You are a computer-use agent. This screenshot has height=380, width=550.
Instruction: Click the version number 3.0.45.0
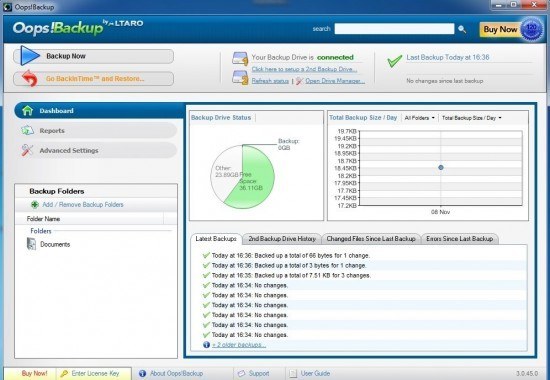pyautogui.click(x=527, y=373)
